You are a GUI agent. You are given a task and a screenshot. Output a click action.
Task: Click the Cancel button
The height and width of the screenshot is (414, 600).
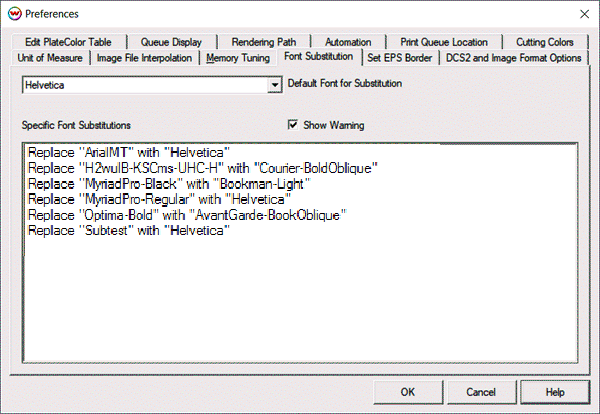pos(480,392)
